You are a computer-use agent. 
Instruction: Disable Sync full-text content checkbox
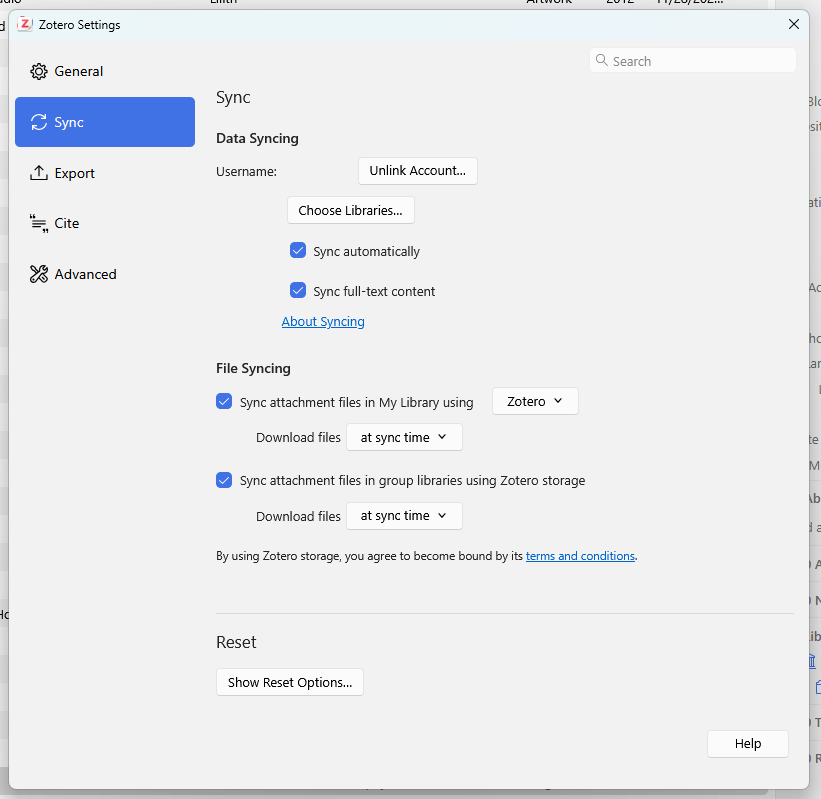[x=297, y=291]
